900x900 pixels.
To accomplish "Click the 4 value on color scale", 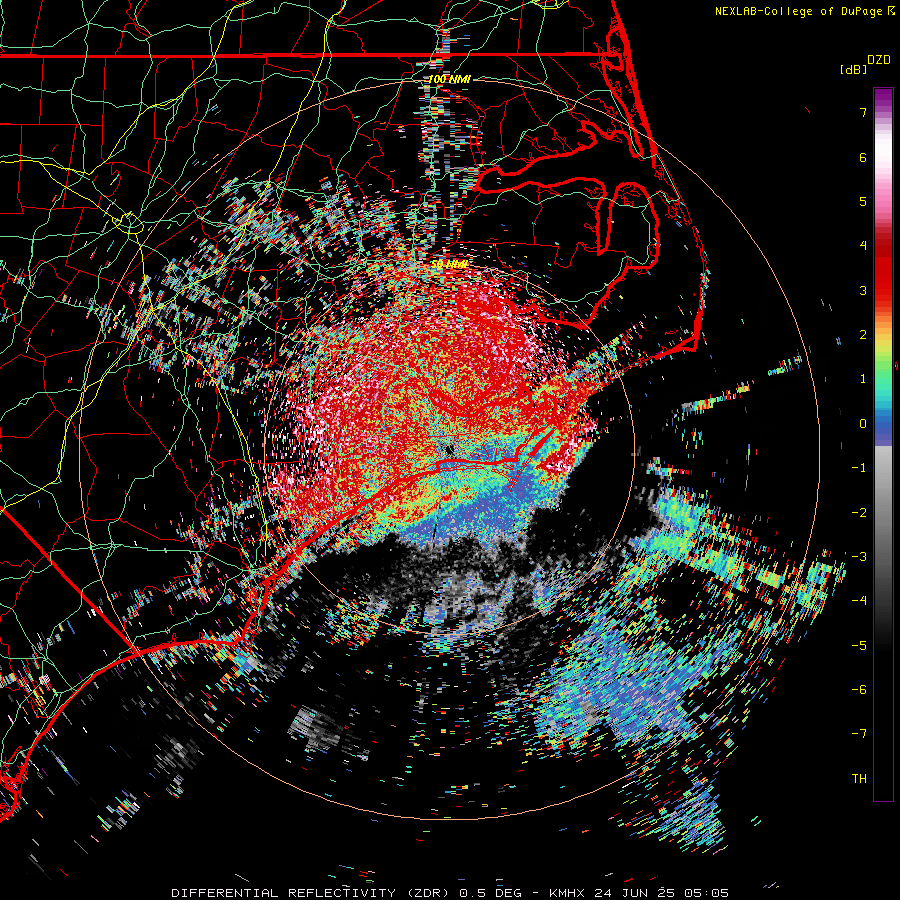I will (863, 246).
